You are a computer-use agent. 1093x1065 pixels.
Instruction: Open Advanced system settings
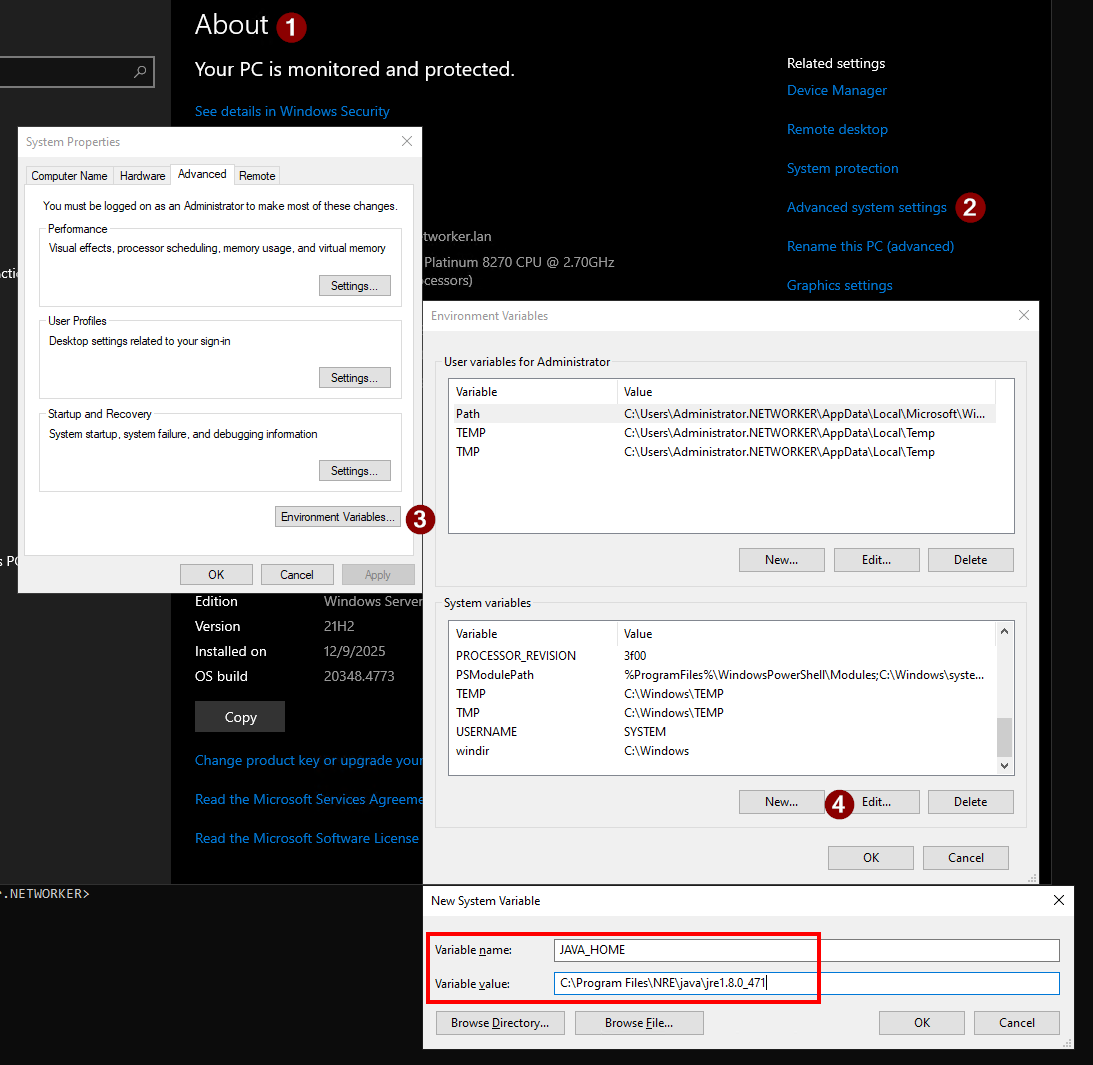click(866, 207)
